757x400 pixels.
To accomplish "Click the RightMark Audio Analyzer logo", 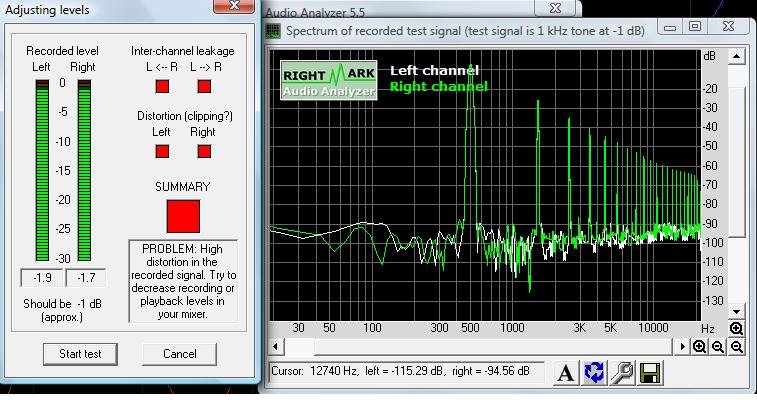I will coord(329,80).
